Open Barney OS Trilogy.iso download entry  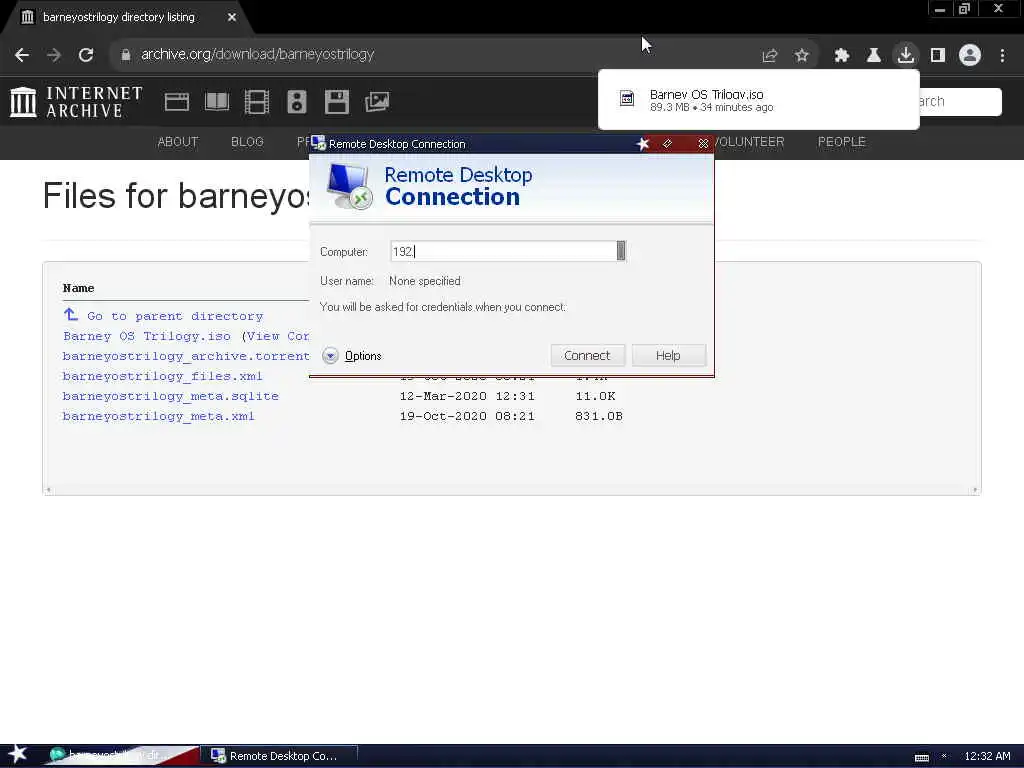coord(758,100)
